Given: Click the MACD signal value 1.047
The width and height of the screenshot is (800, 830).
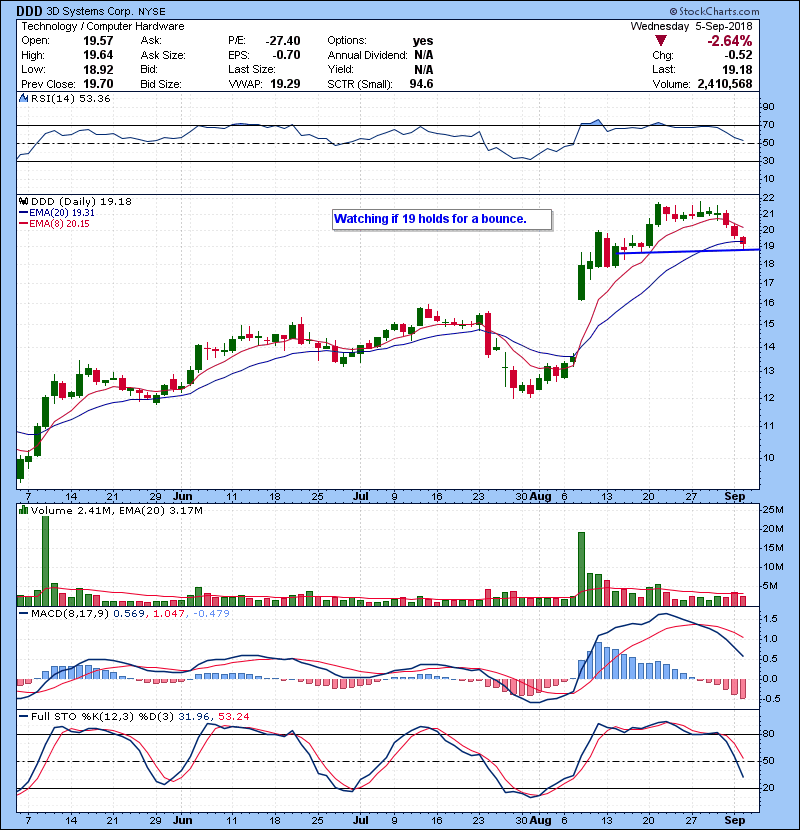Looking at the screenshot, I should [x=169, y=614].
